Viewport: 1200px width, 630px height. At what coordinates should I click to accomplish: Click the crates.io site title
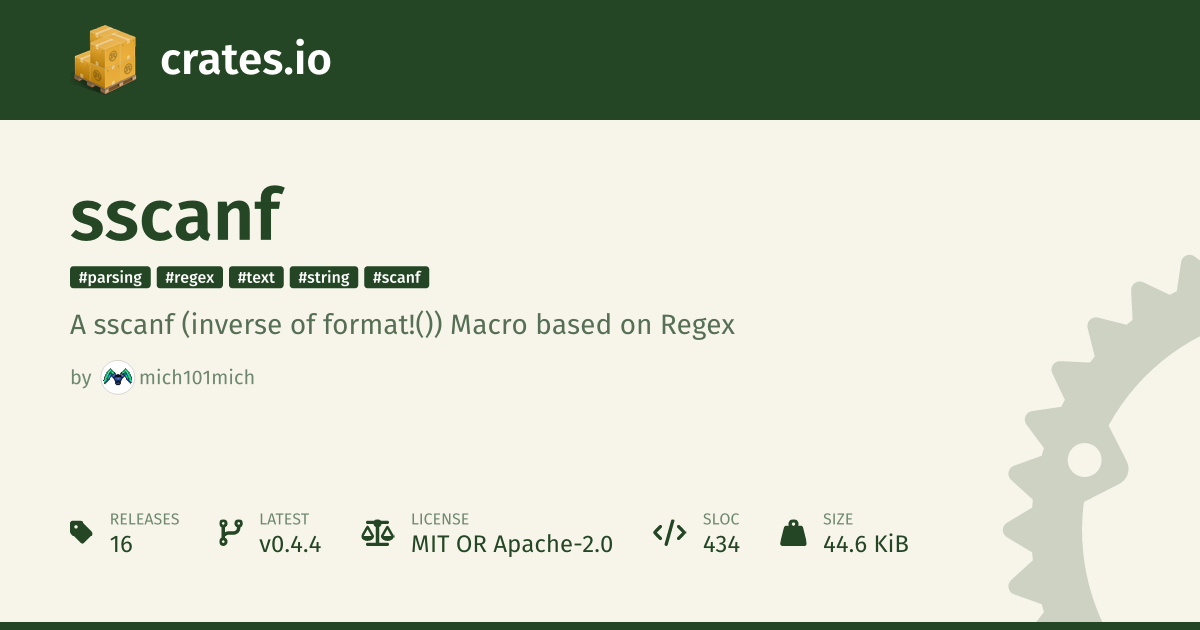[x=245, y=60]
